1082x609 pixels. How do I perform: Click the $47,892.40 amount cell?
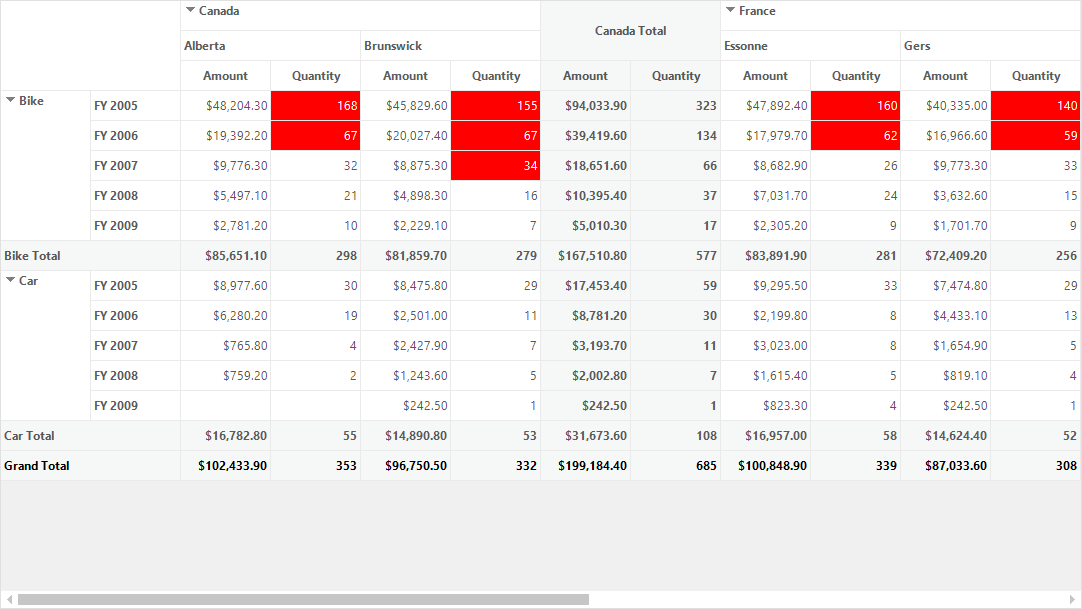(765, 106)
